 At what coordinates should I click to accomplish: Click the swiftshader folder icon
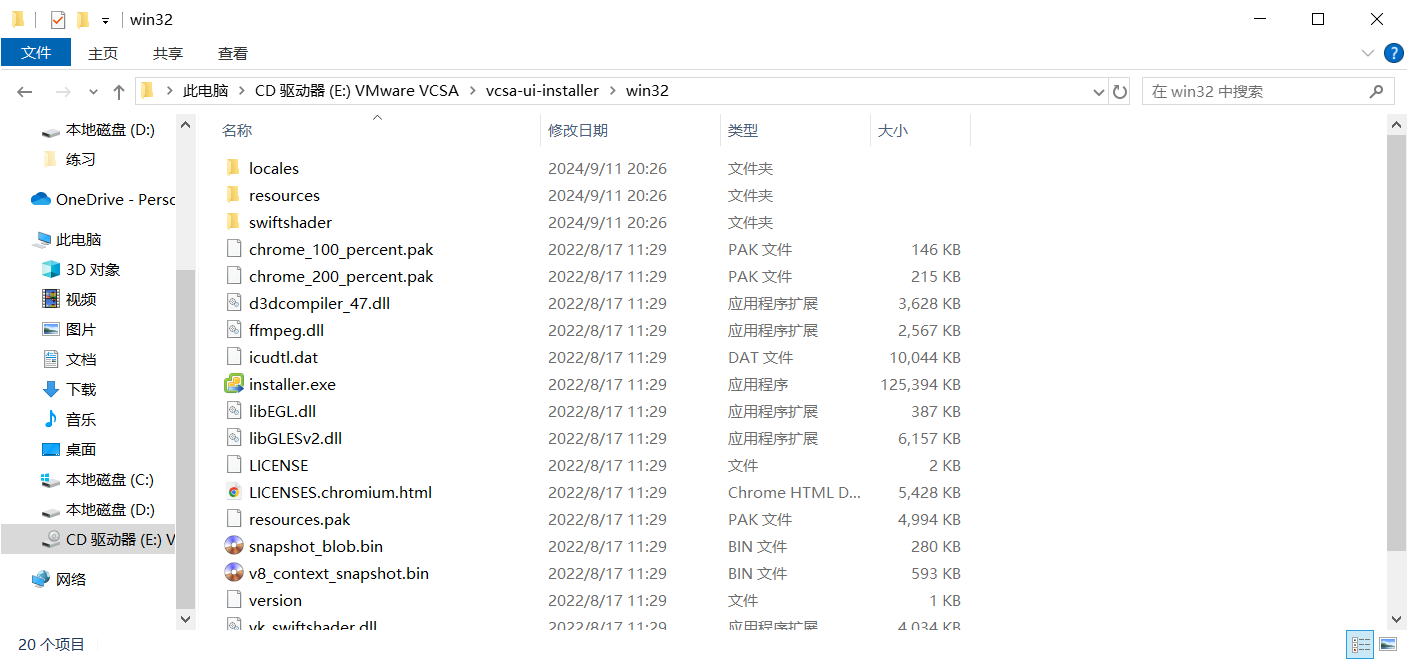[233, 222]
